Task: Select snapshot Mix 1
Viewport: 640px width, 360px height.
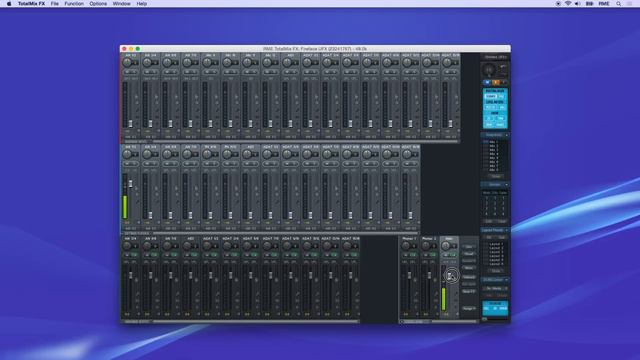Action: (x=493, y=142)
